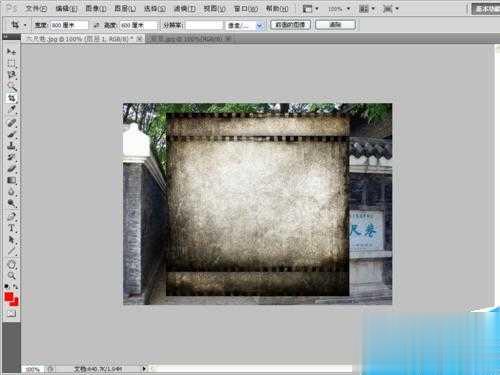Viewport: 500px width, 375px height.
Task: Switch to the second document tab
Action: point(189,39)
